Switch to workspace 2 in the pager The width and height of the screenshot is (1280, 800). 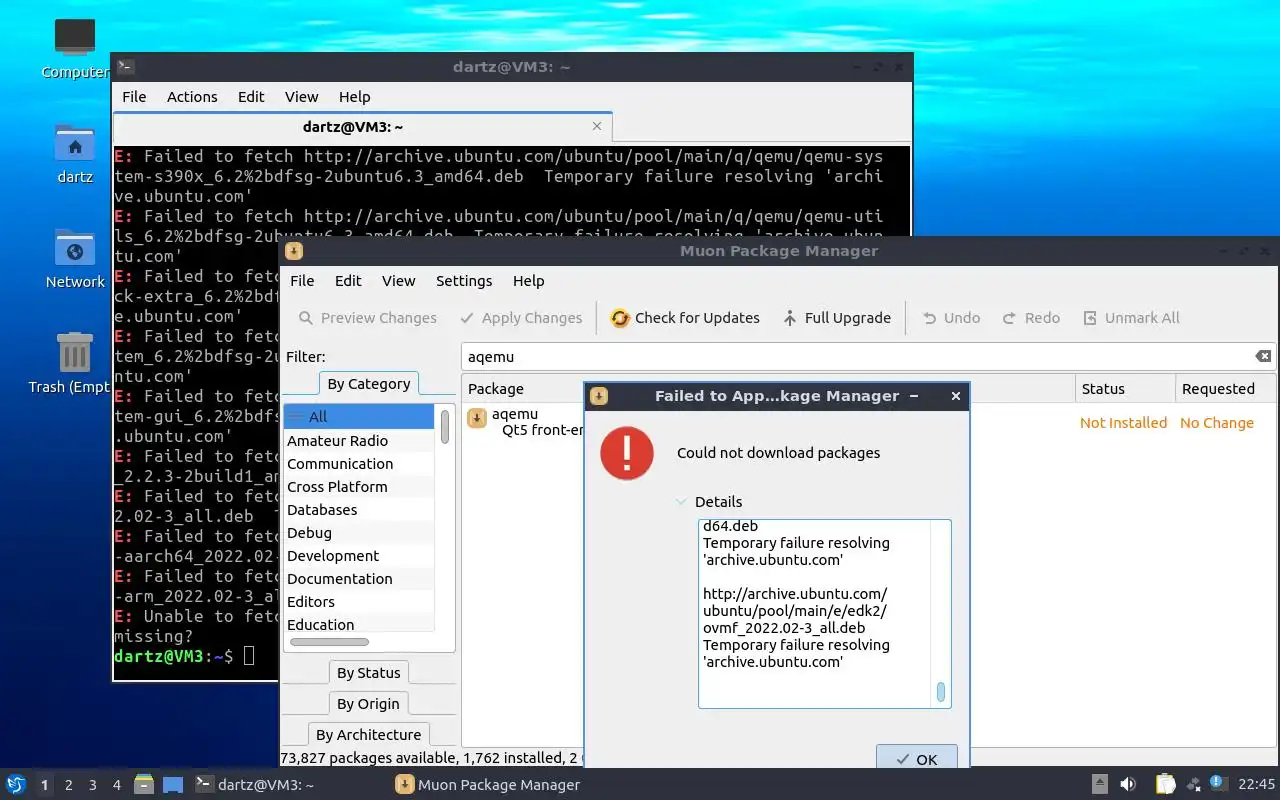(x=69, y=785)
